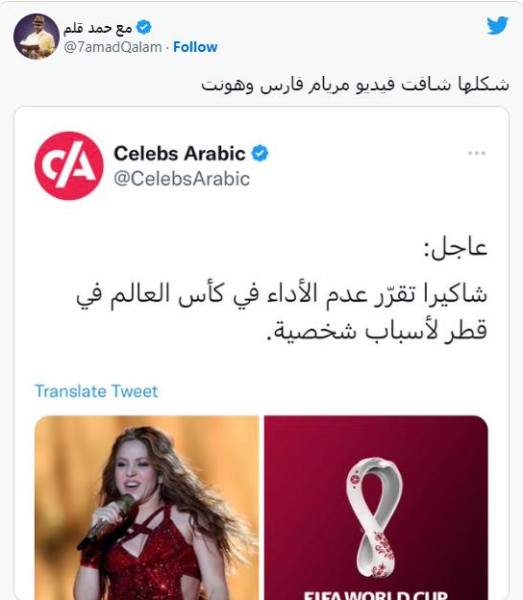The width and height of the screenshot is (523, 600).
Task: Click Translate Tweet link
Action: [96, 391]
